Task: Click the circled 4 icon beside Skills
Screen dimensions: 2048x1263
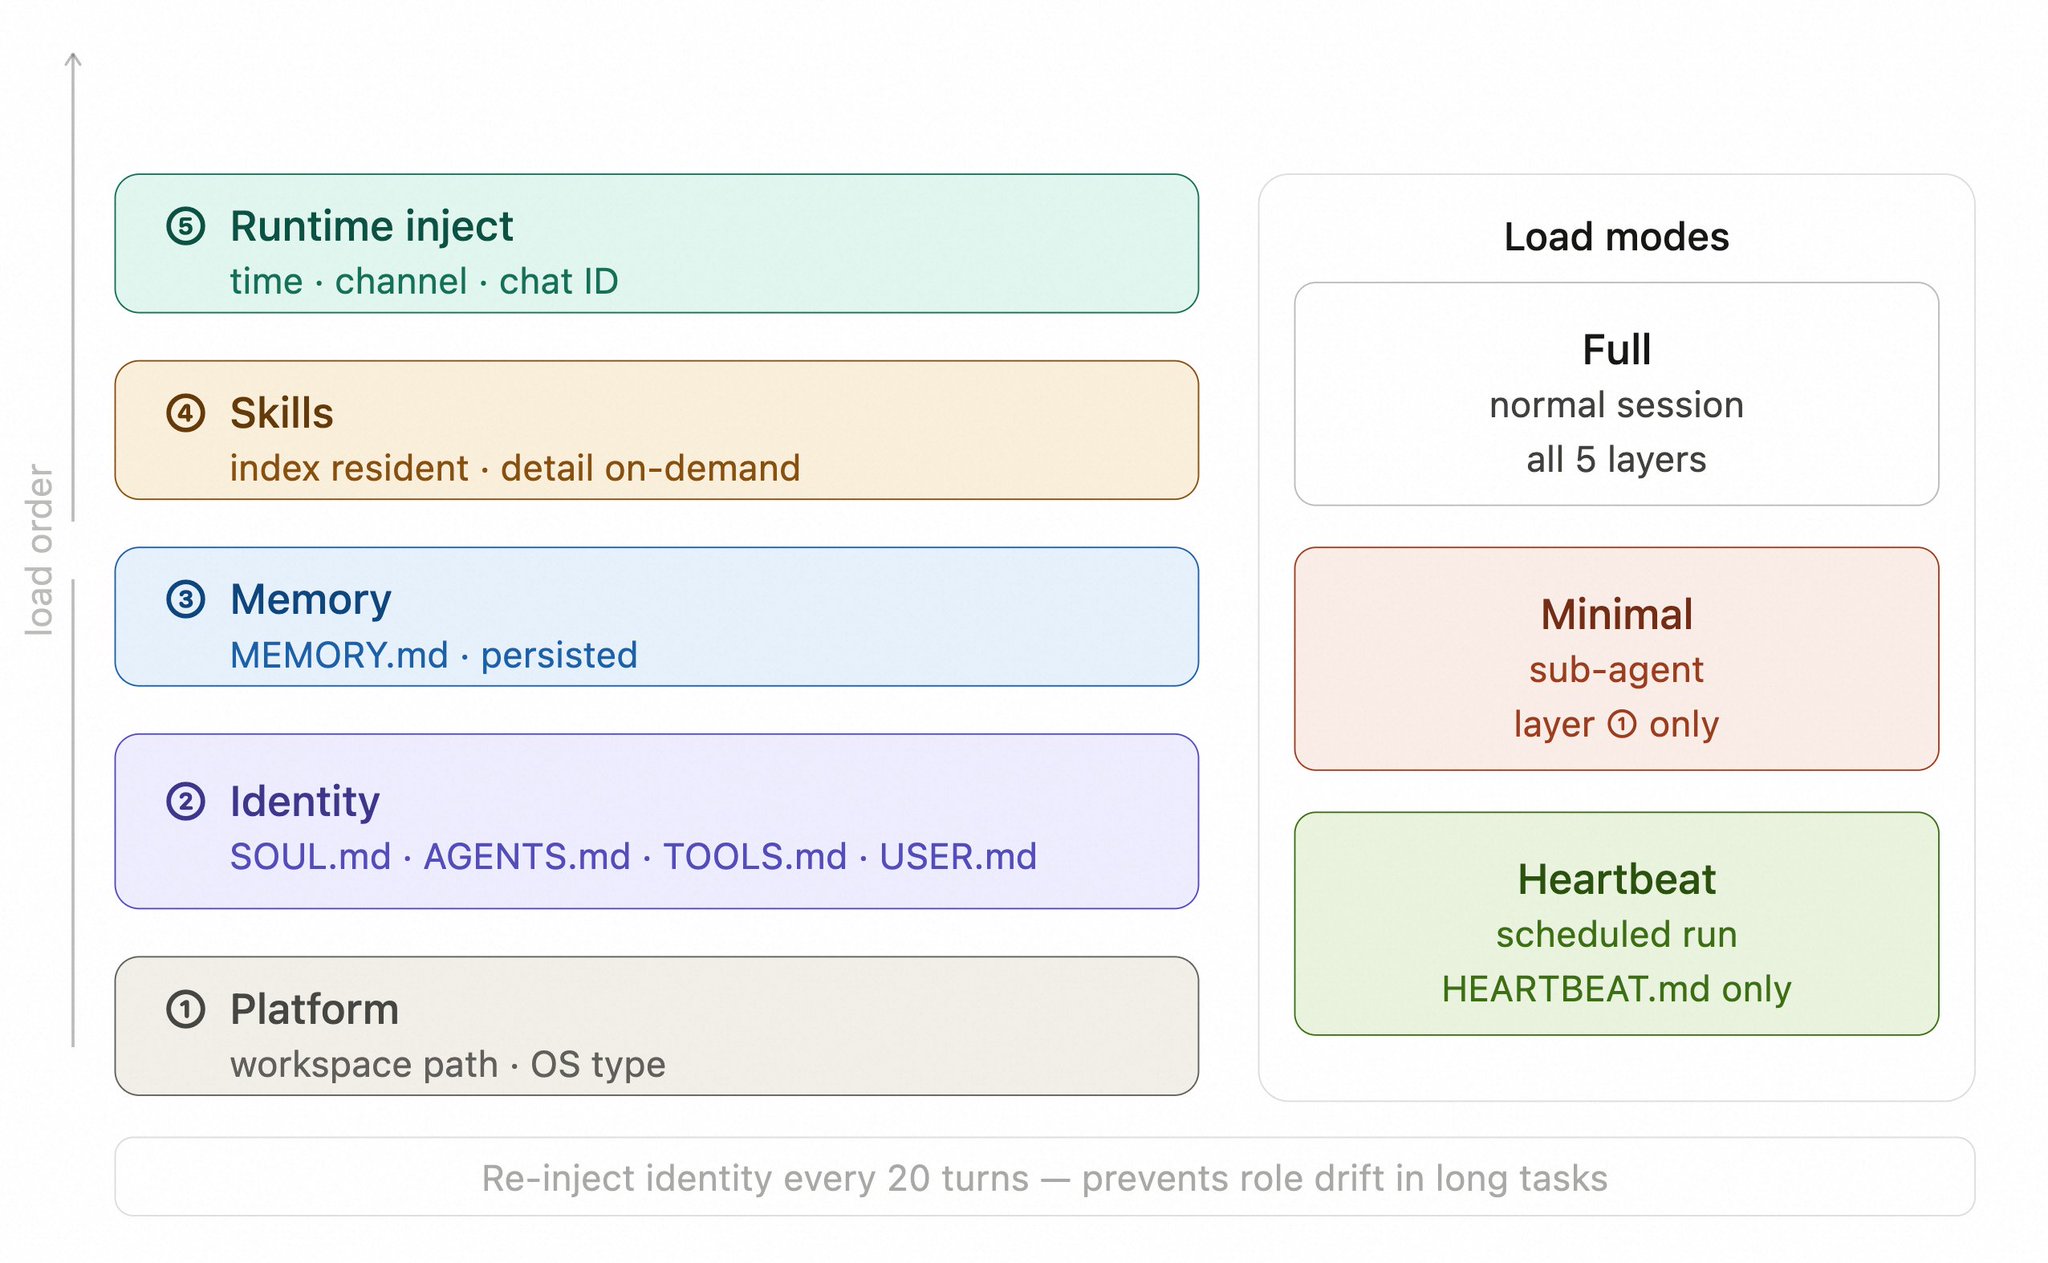Action: (x=186, y=413)
